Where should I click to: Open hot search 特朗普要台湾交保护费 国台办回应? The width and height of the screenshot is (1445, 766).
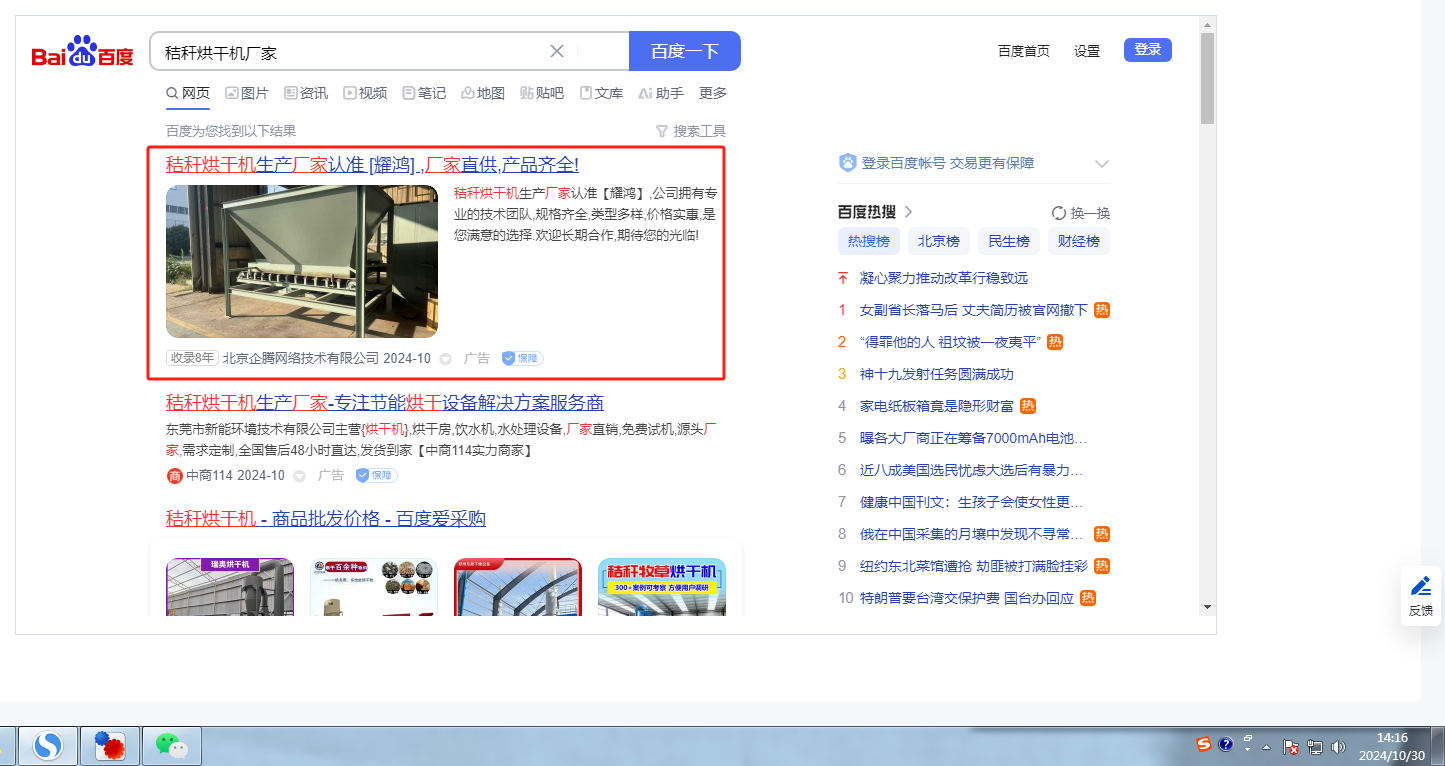click(967, 598)
